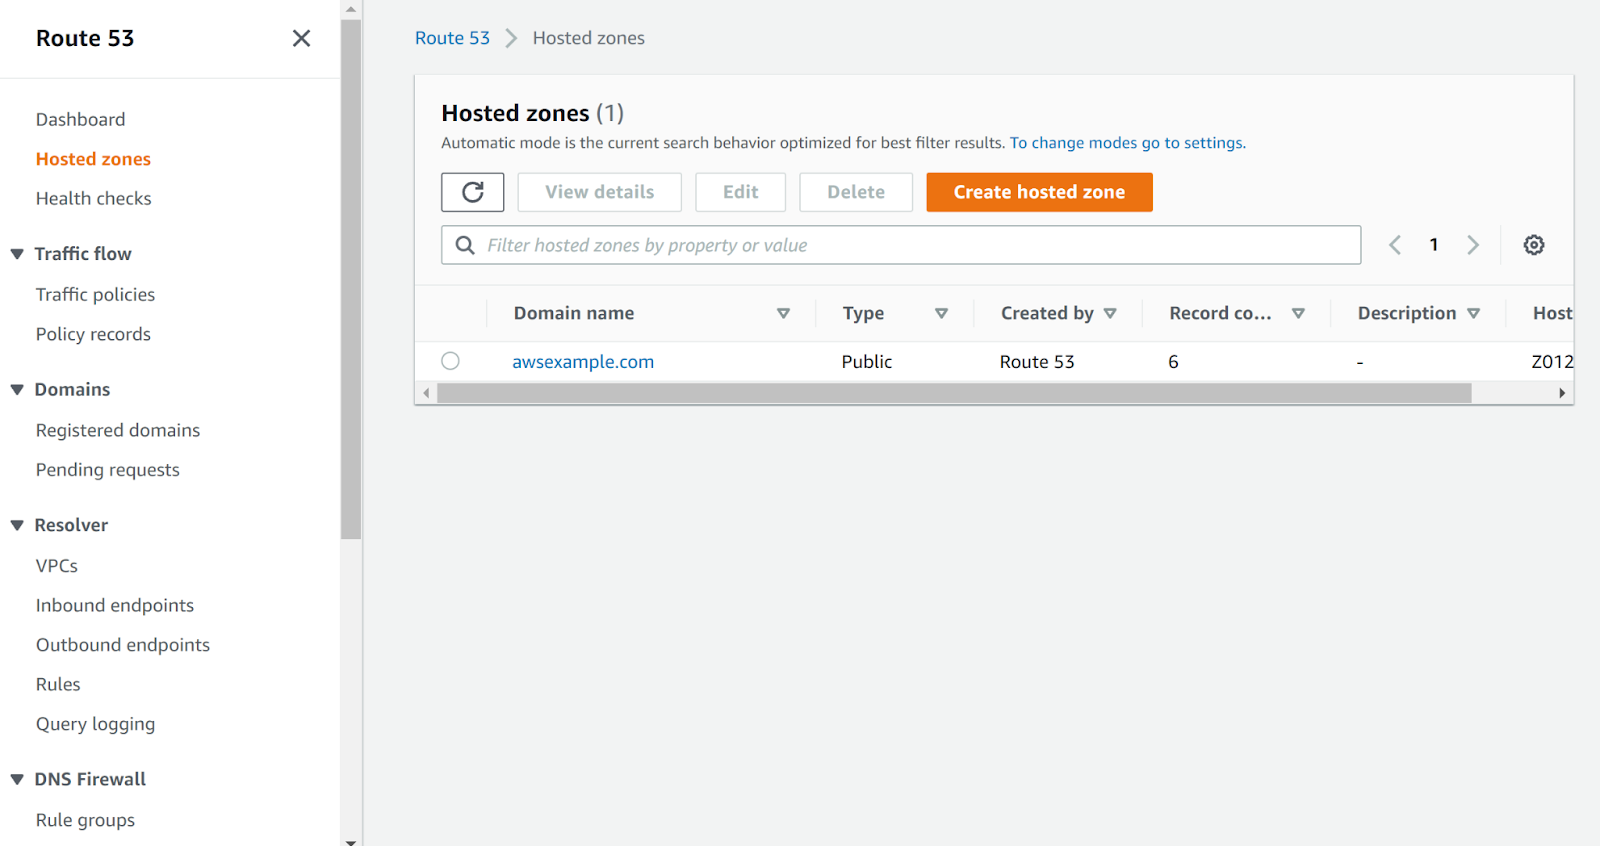Select the awsexample.com radio button
Image resolution: width=1600 pixels, height=846 pixels.
click(451, 361)
